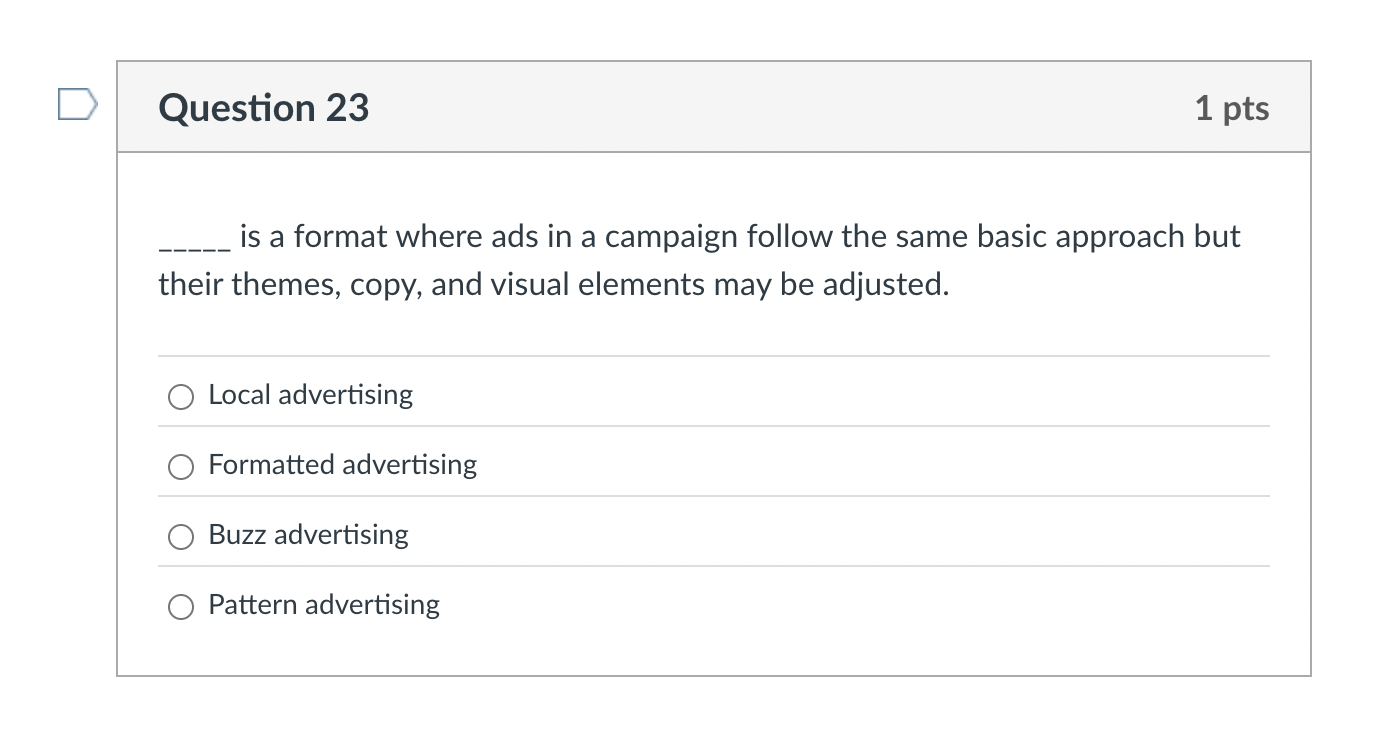Click the divider below Buzz advertising
The width and height of the screenshot is (1389, 734).
(x=714, y=566)
